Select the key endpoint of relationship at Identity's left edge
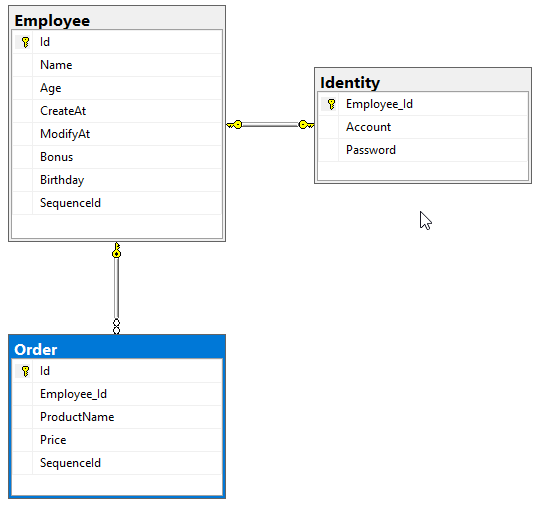This screenshot has height=509, width=539. [x=306, y=124]
